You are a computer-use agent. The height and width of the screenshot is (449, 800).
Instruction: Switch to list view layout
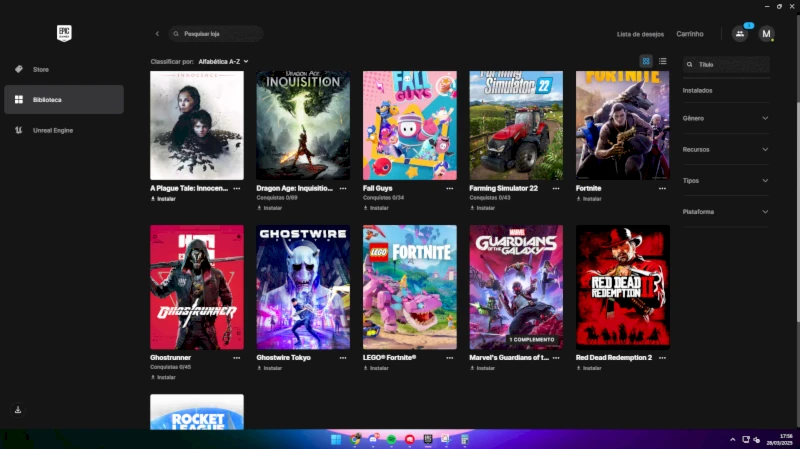coord(662,61)
